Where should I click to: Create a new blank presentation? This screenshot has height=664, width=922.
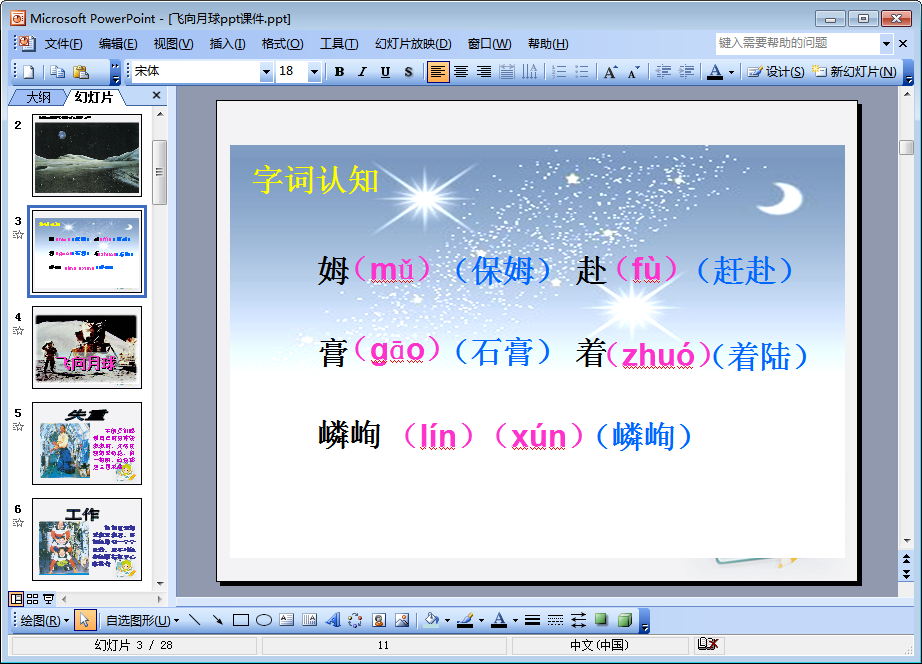tap(28, 72)
